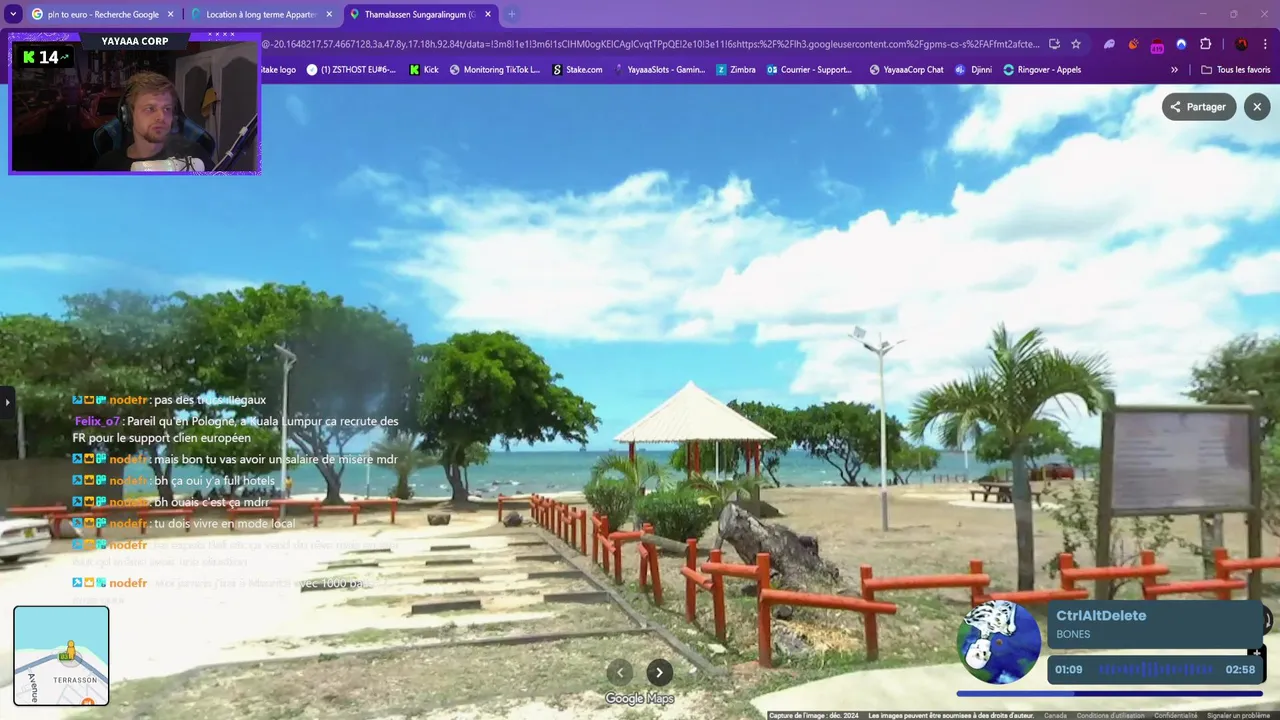The width and height of the screenshot is (1280, 720).
Task: Open the Stake.com bookmark
Action: [577, 70]
